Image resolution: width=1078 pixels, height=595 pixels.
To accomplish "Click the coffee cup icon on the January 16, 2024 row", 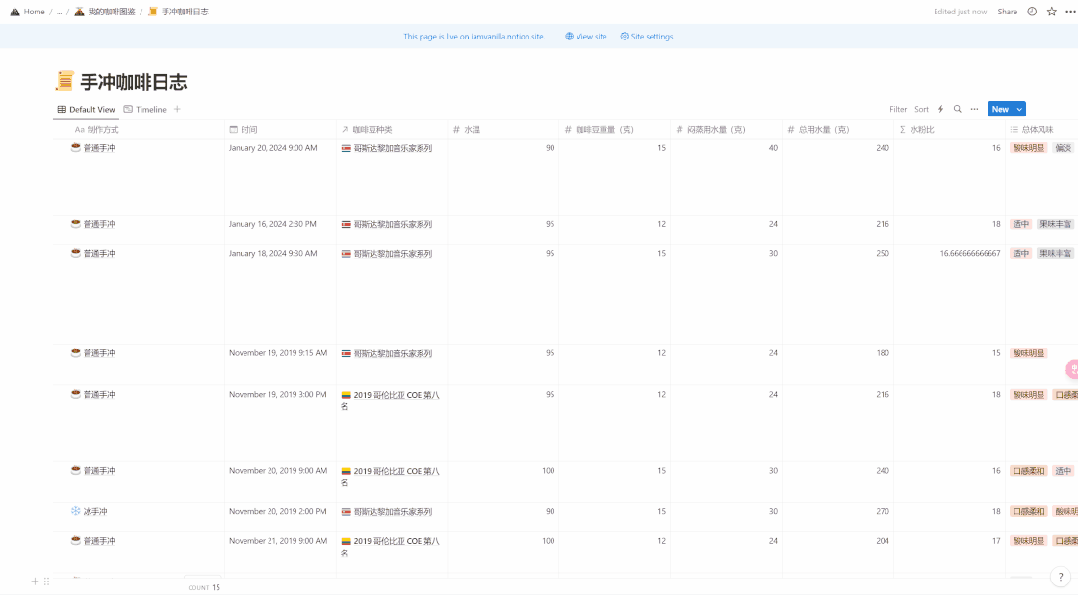I will [x=76, y=224].
